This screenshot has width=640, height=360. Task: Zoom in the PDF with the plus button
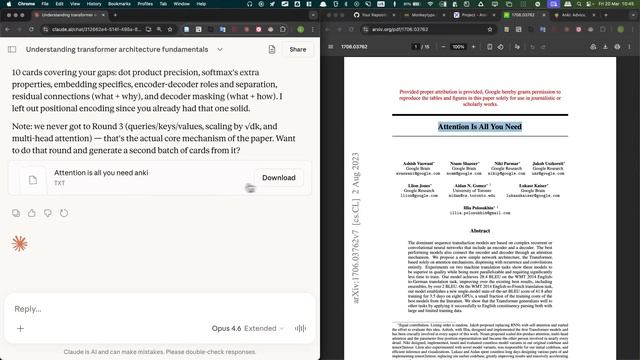point(473,47)
